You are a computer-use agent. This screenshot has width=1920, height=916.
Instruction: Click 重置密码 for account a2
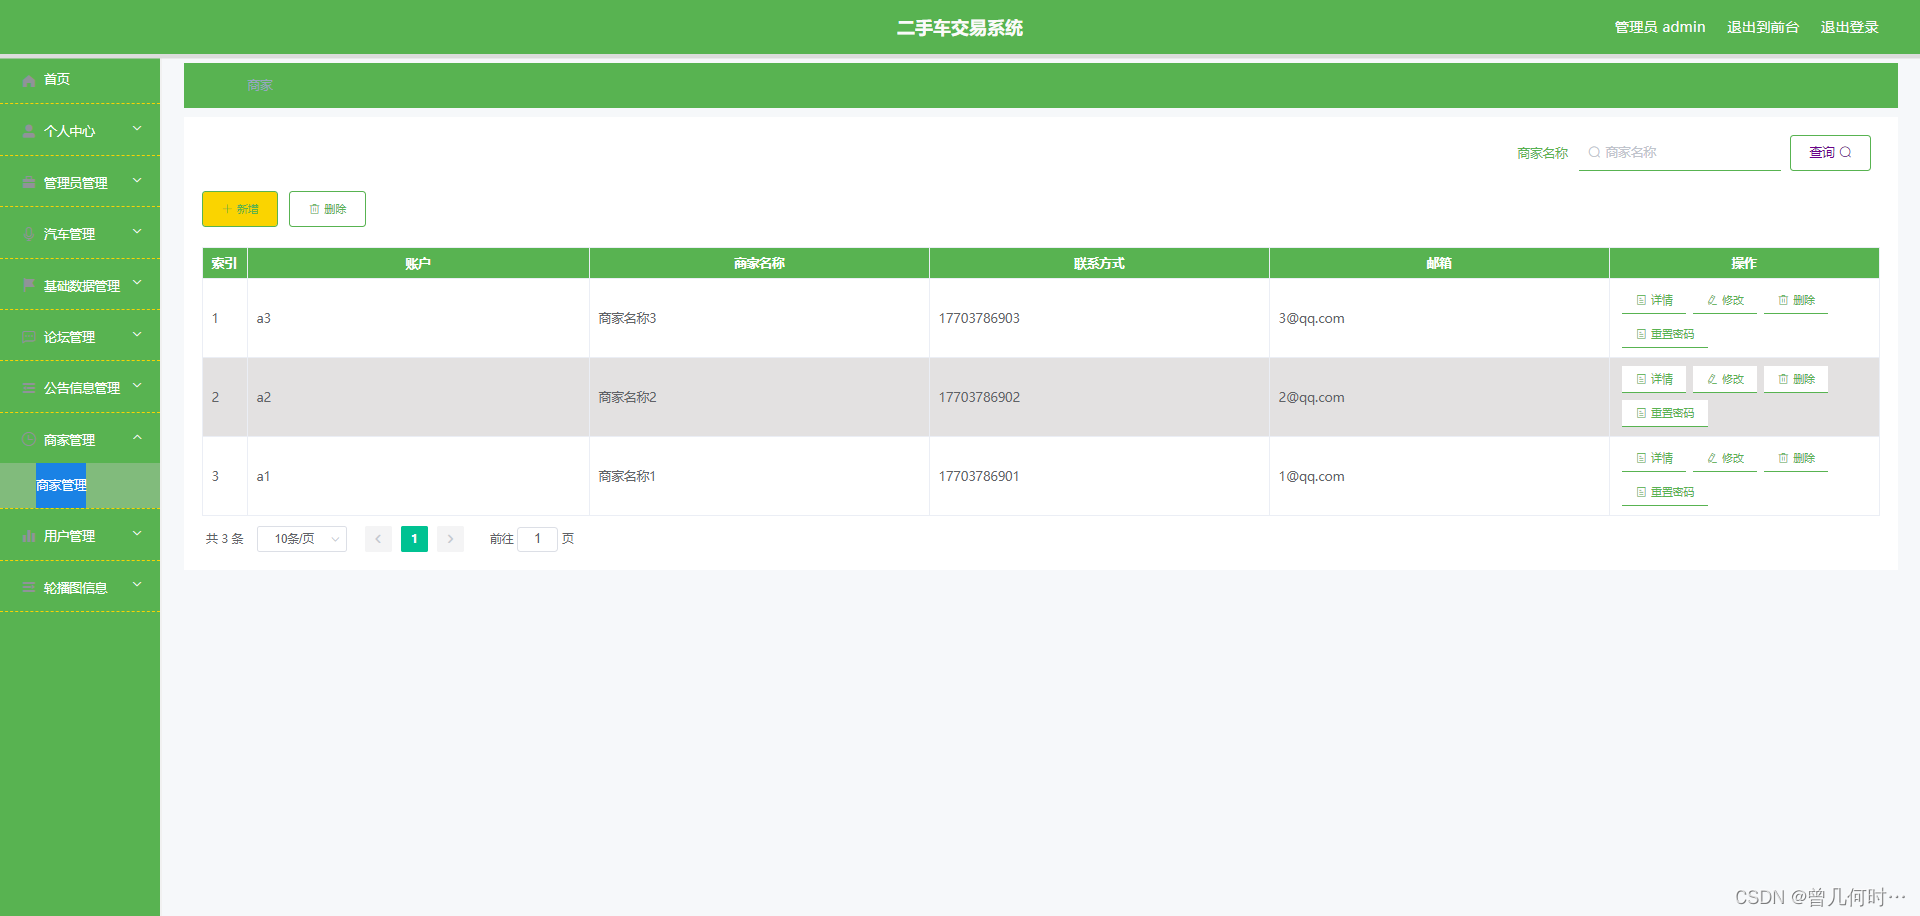(1664, 412)
